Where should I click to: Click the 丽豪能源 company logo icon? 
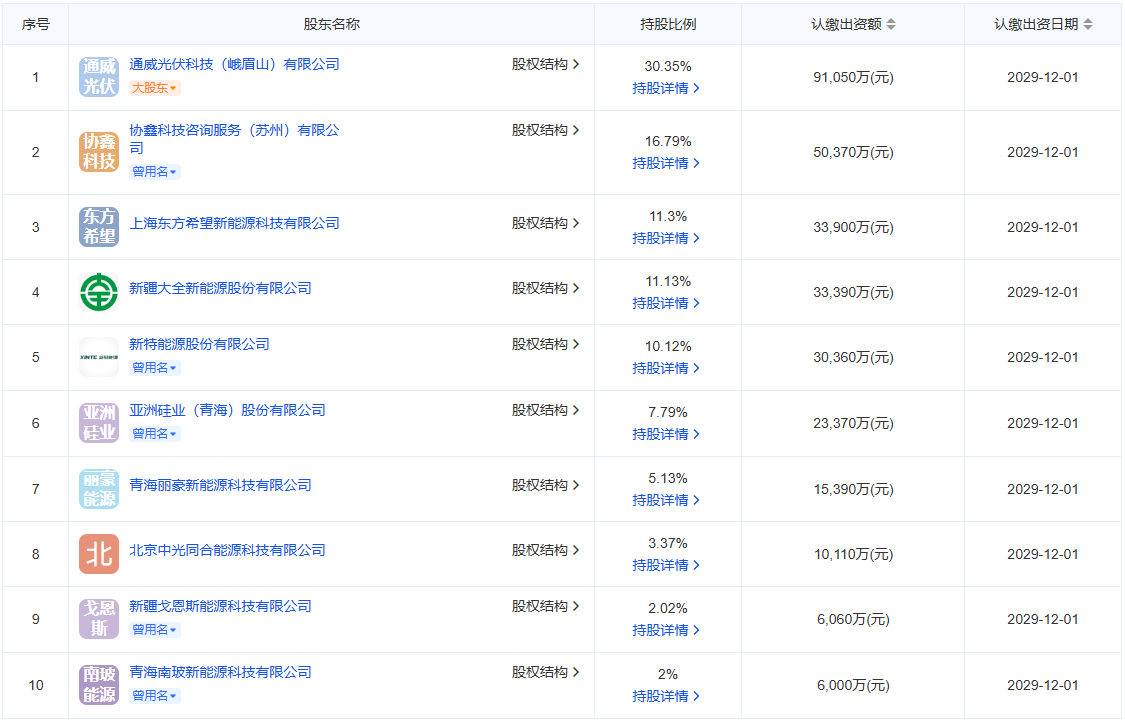[99, 489]
